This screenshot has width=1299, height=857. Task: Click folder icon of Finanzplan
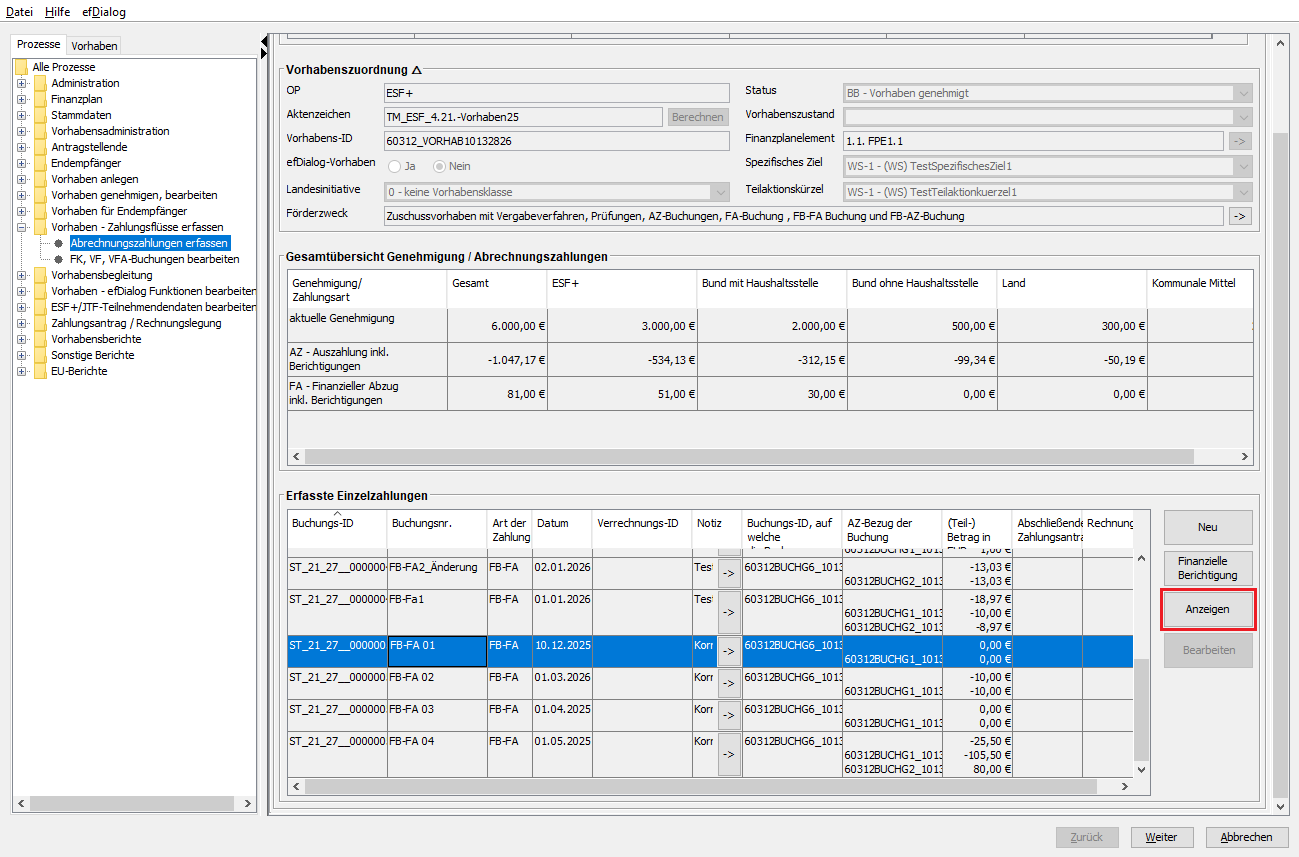tap(40, 99)
